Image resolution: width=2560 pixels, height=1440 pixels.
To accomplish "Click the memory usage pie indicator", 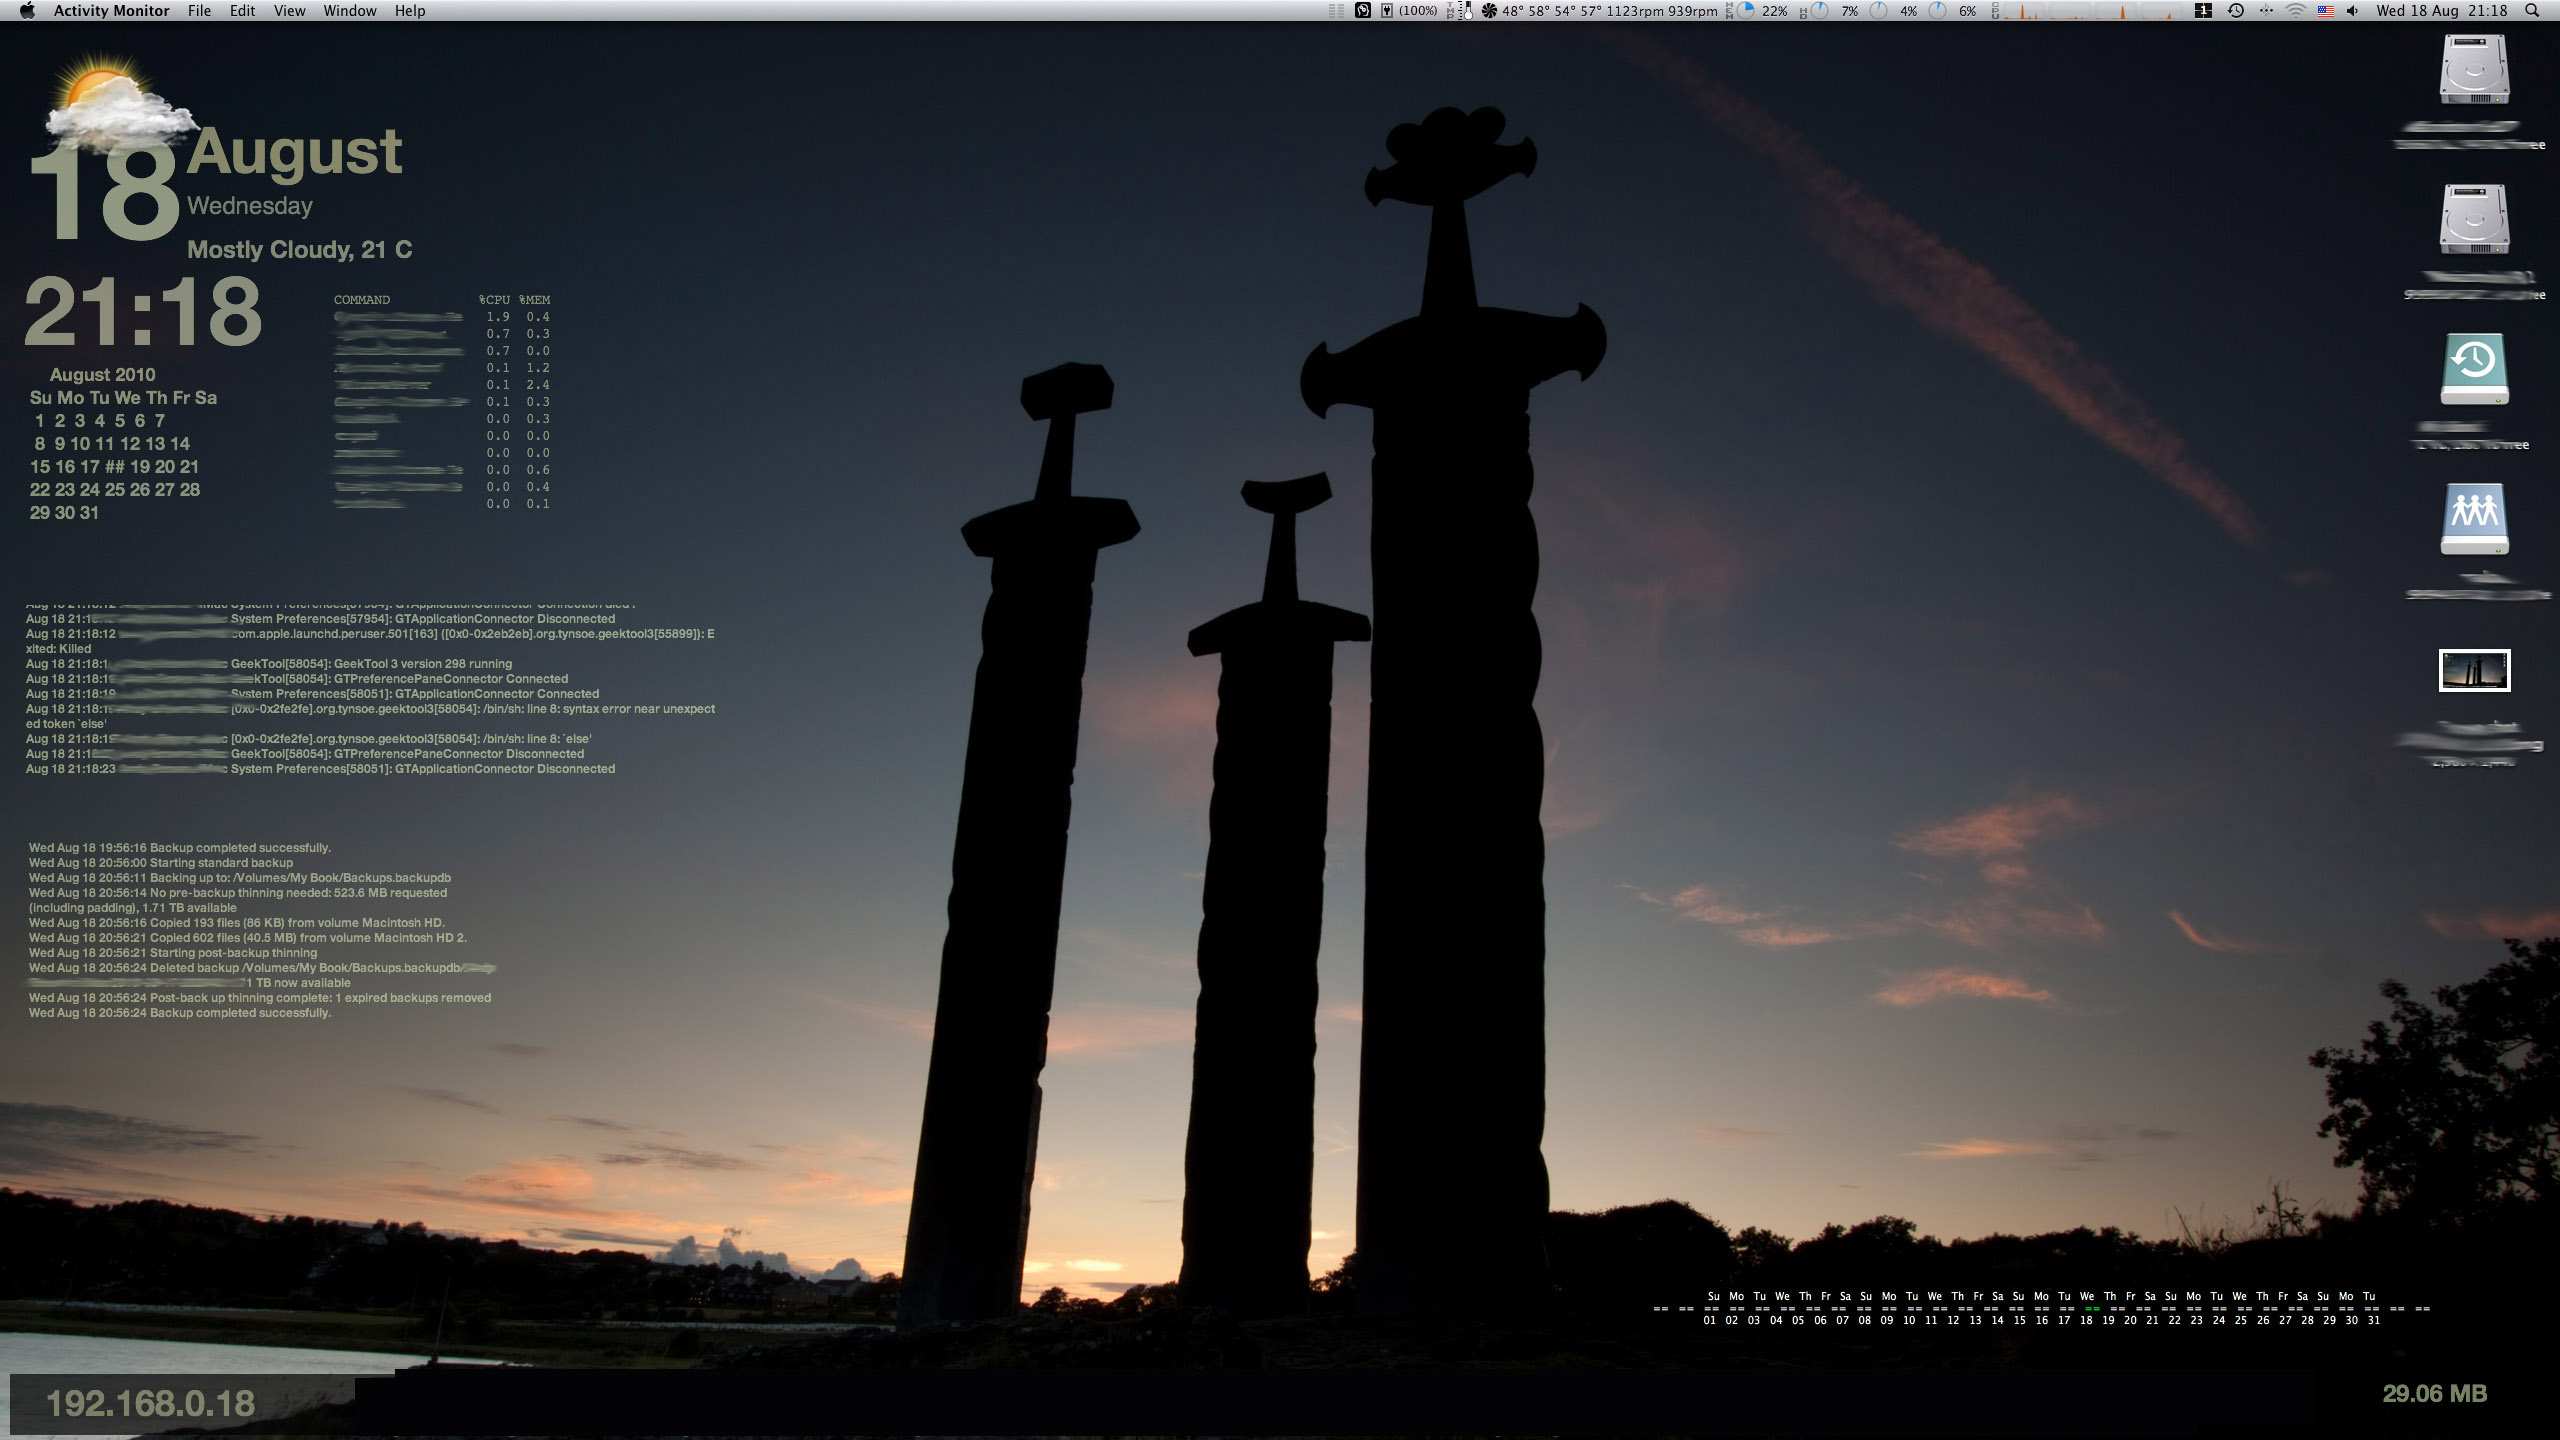I will 1746,11.
